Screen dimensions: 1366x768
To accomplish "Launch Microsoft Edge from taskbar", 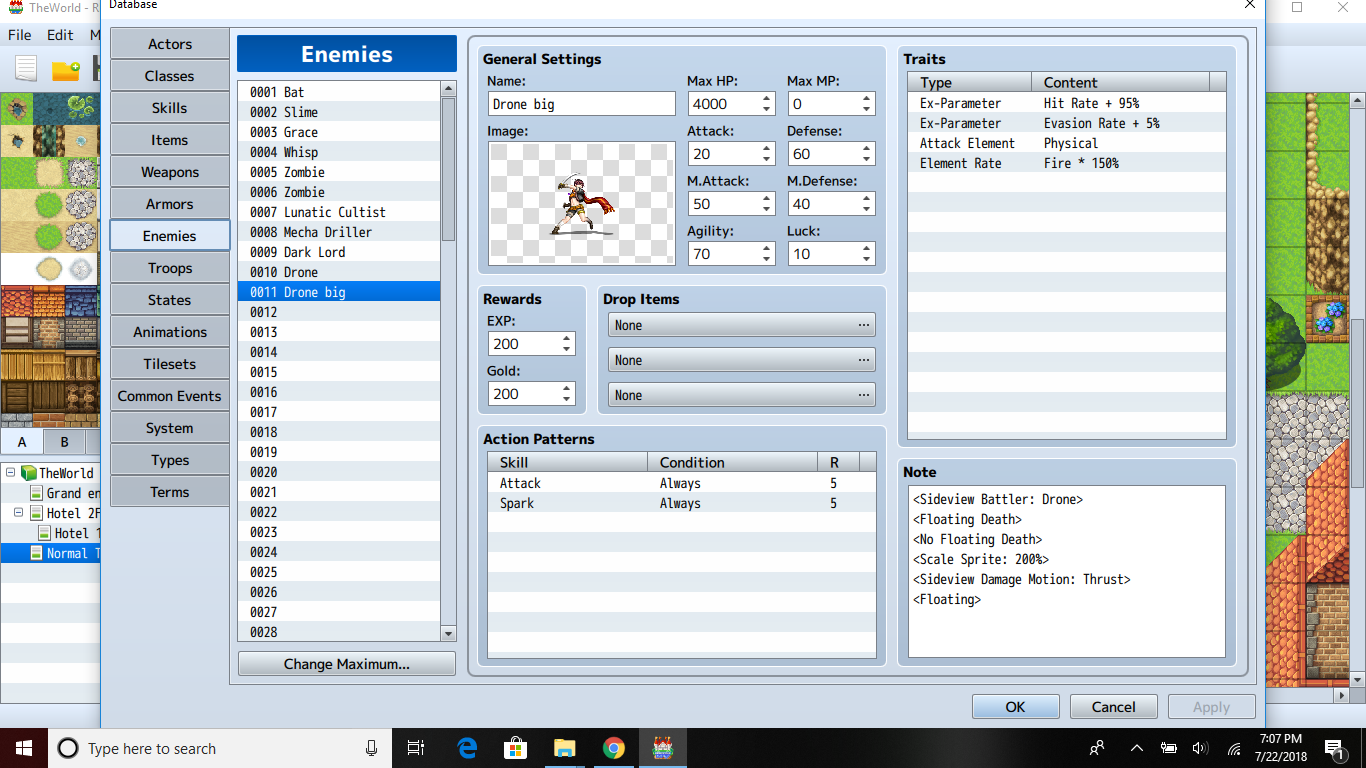I will tap(467, 748).
